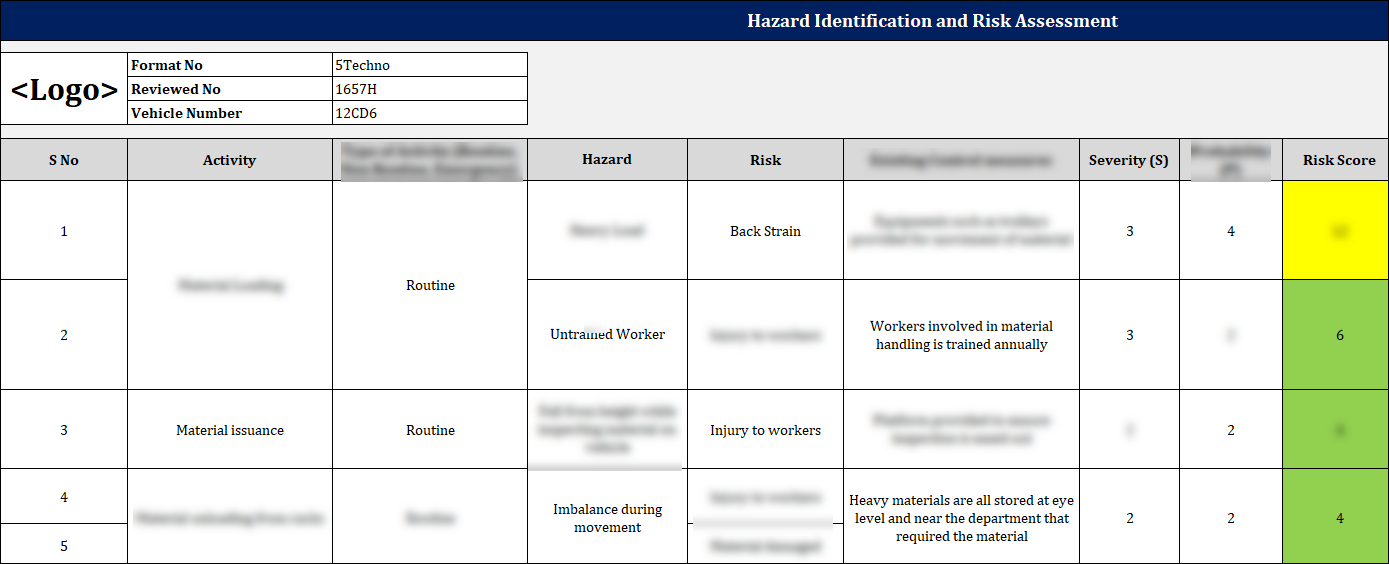Select the 12CD6 vehicle number cell
The height and width of the screenshot is (564, 1389).
(x=429, y=113)
